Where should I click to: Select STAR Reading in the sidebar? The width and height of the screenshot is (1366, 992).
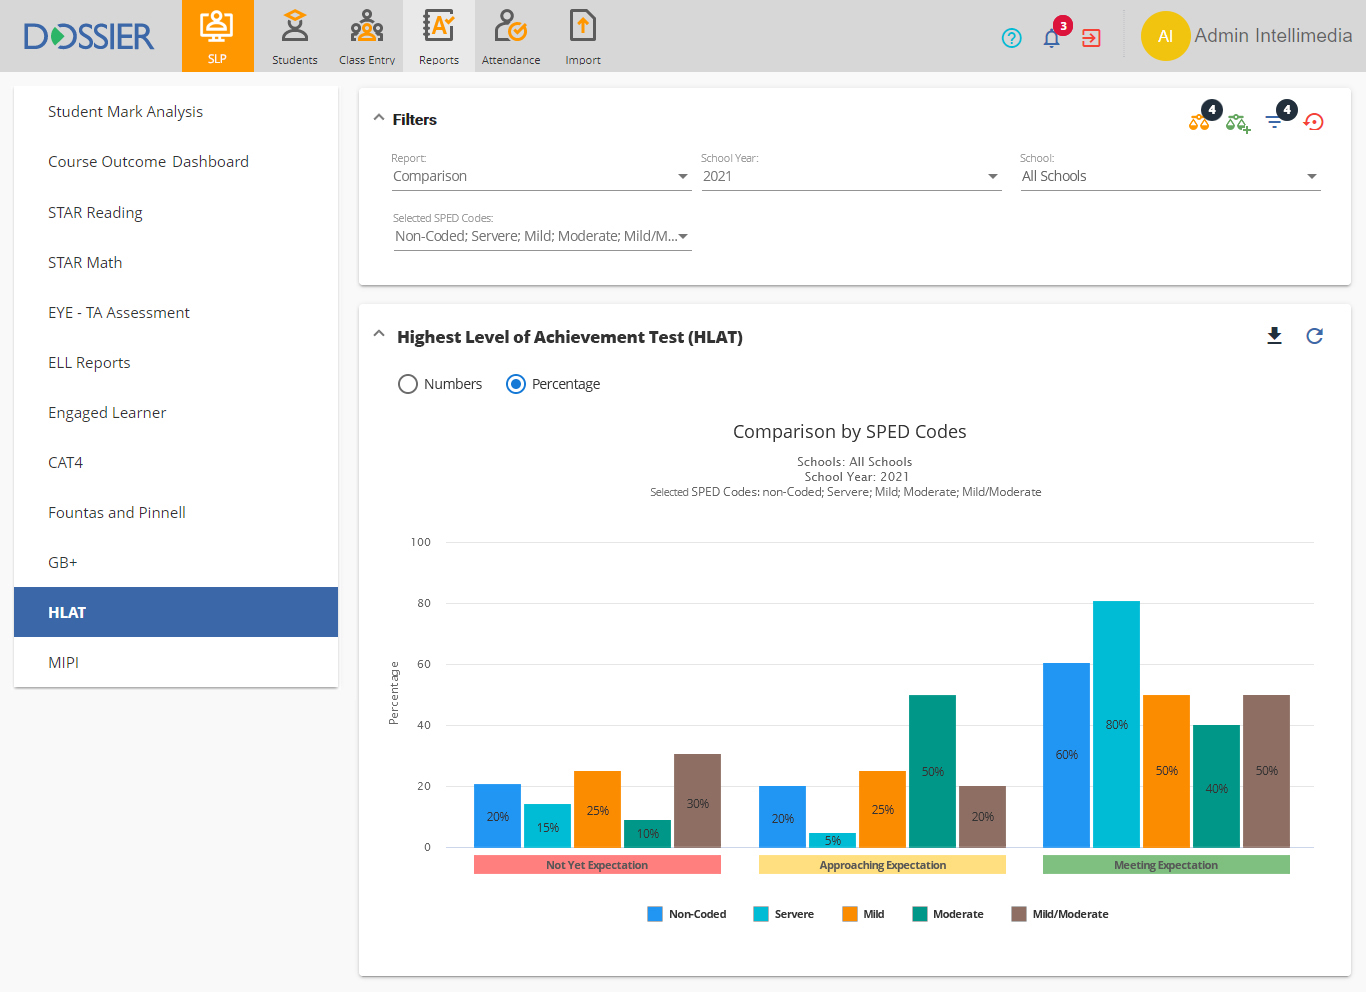click(x=95, y=212)
